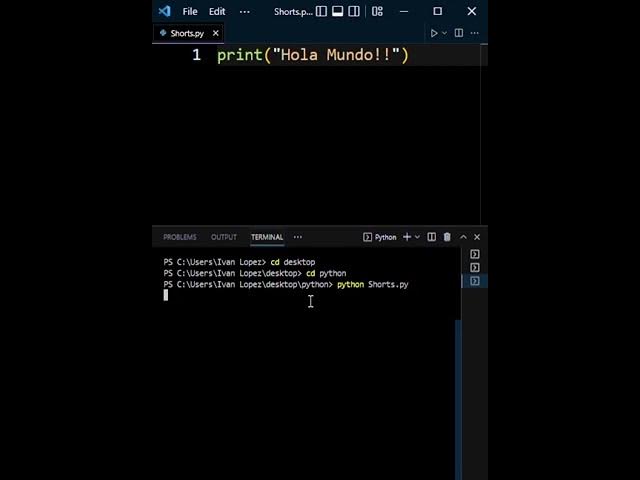Open editor More Actions ellipsis
The height and width of the screenshot is (480, 640).
pyautogui.click(x=474, y=33)
